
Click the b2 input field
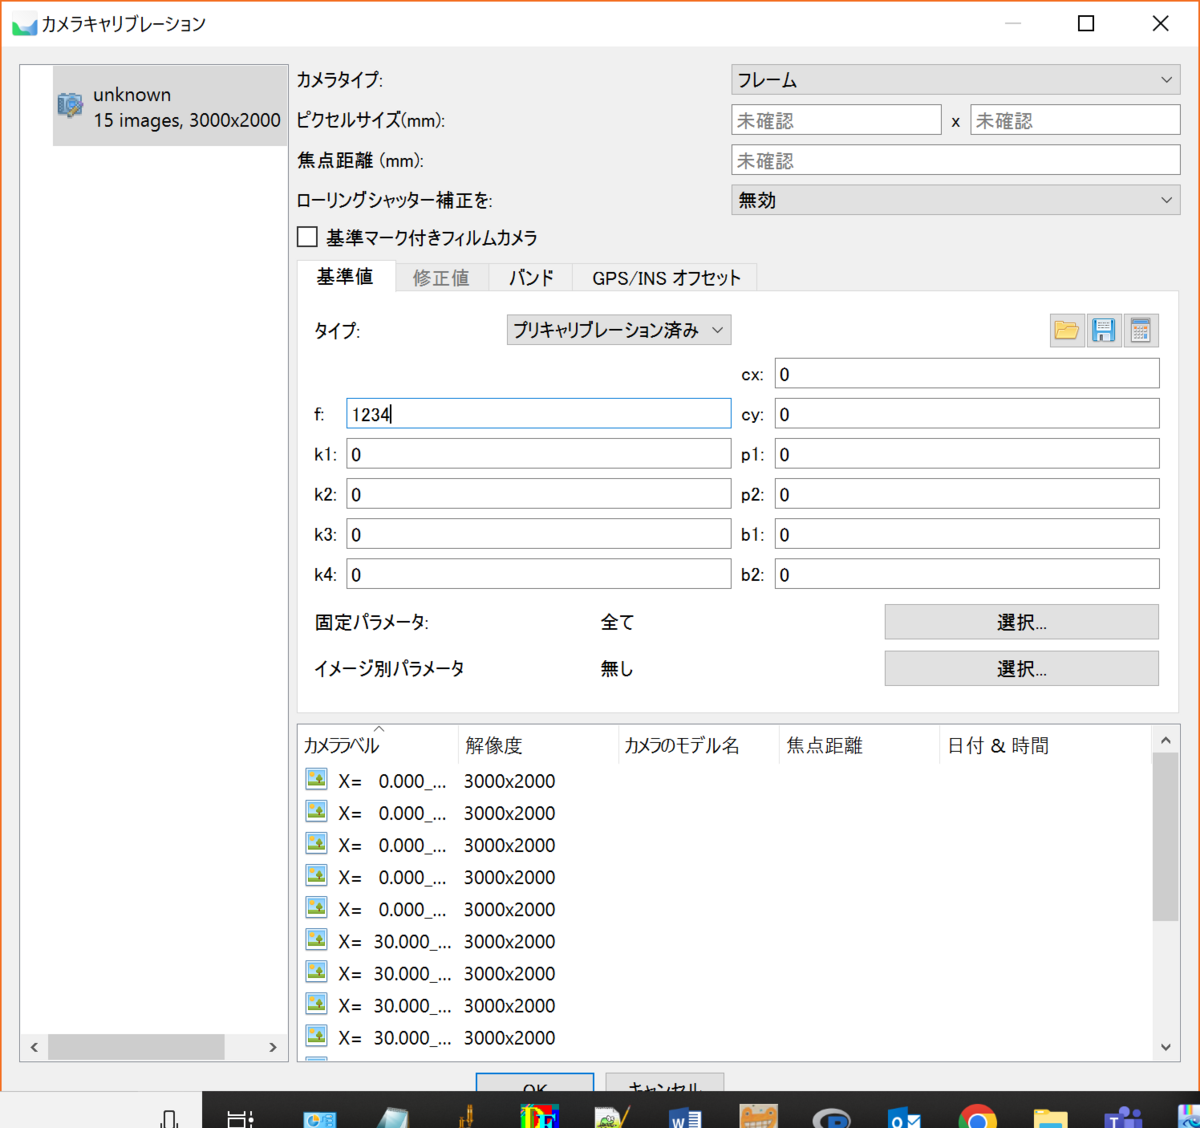point(967,574)
